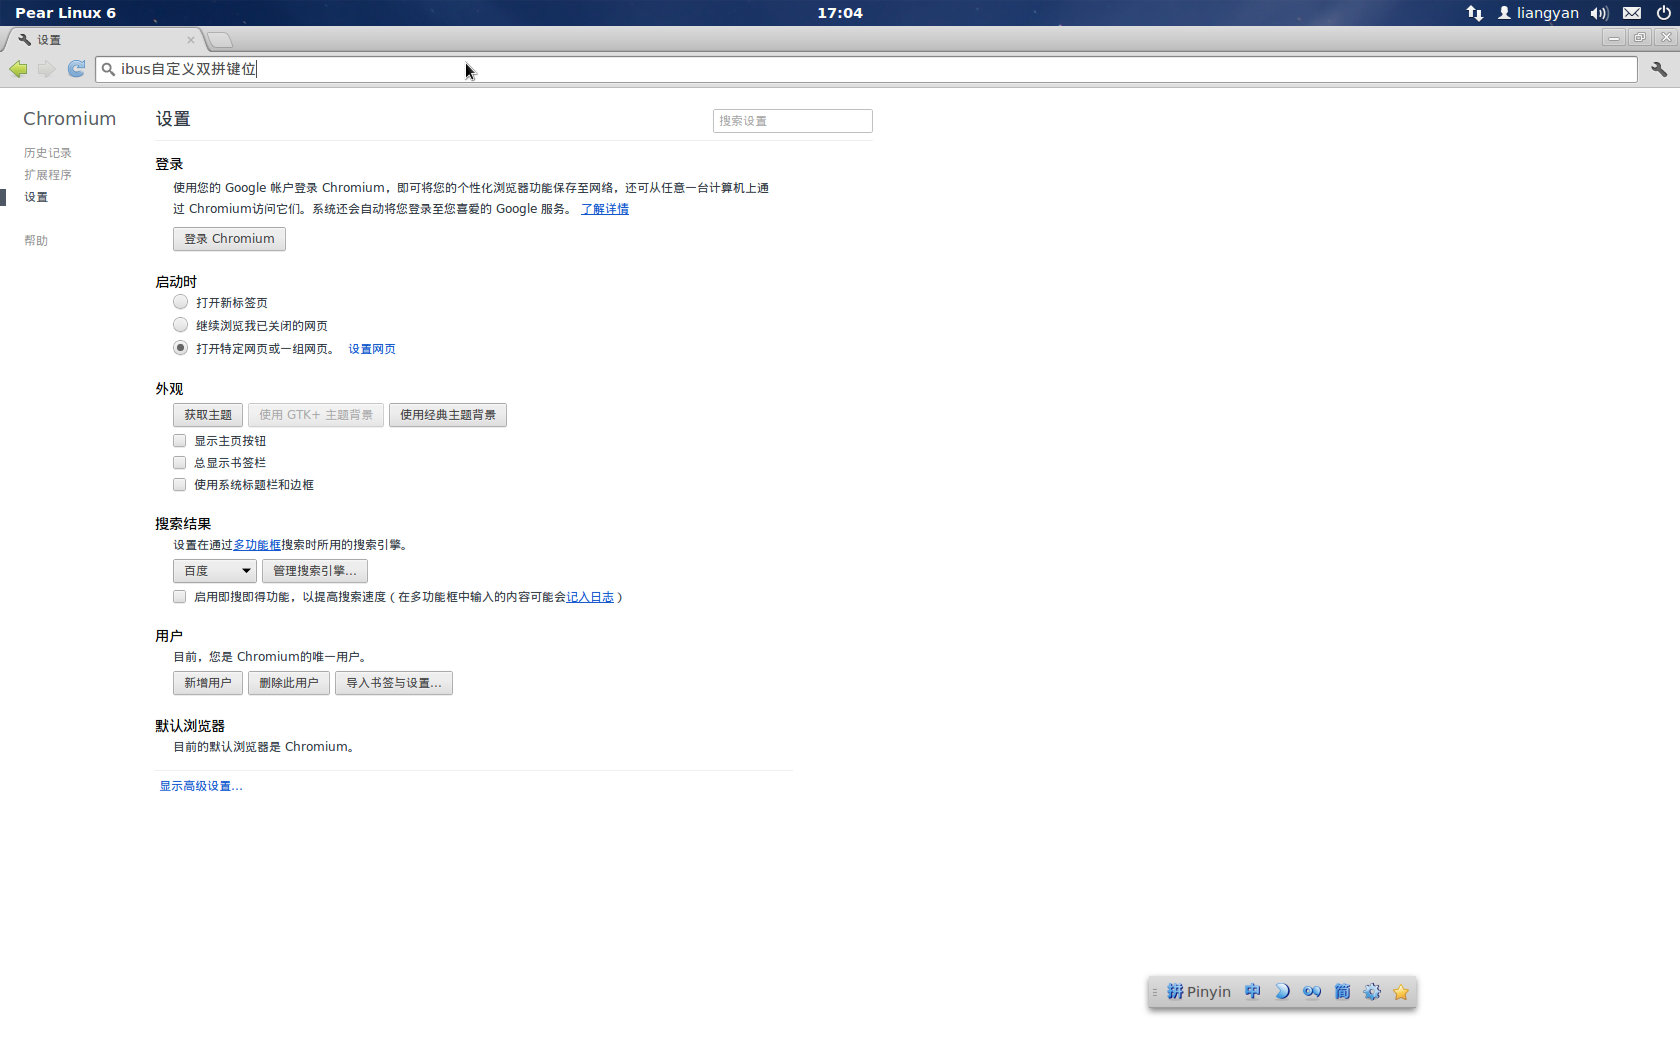Open 历史记录 in the sidebar
The height and width of the screenshot is (1050, 1680).
(48, 153)
